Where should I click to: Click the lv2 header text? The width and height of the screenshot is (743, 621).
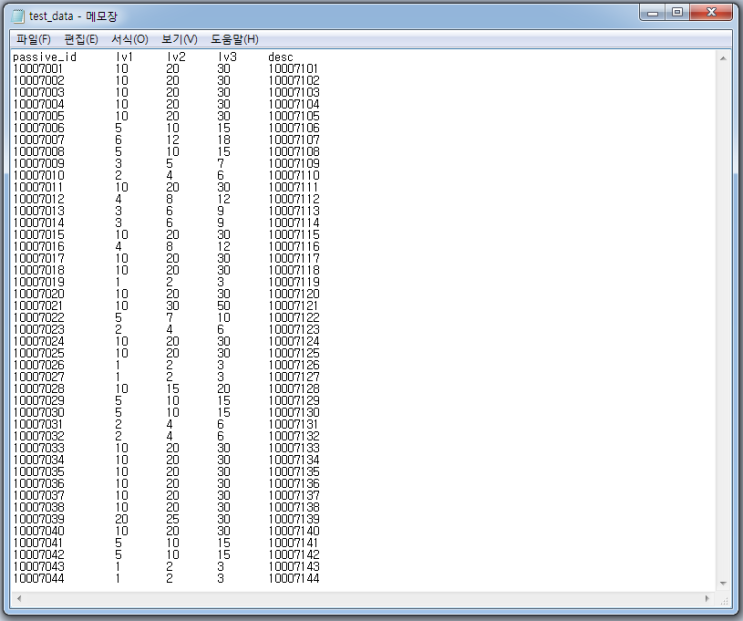point(176,57)
